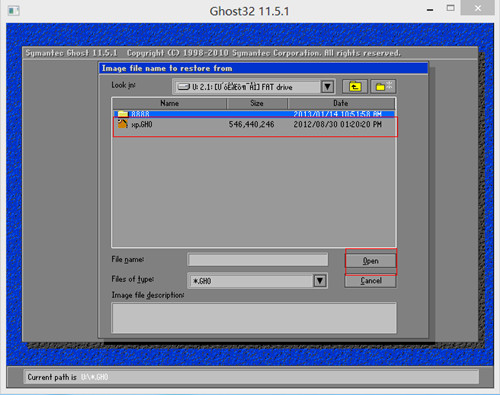Sort by Date column header
This screenshot has width=500, height=395.
tap(341, 103)
